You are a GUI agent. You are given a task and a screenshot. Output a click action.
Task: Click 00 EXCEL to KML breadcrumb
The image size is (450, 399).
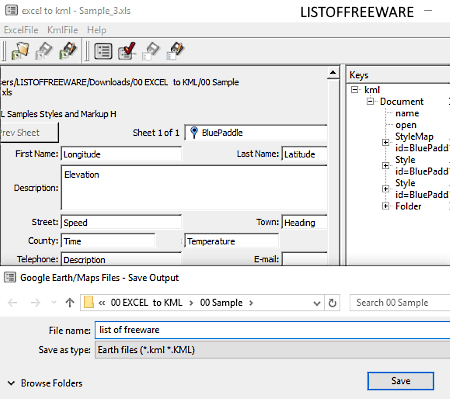click(146, 303)
